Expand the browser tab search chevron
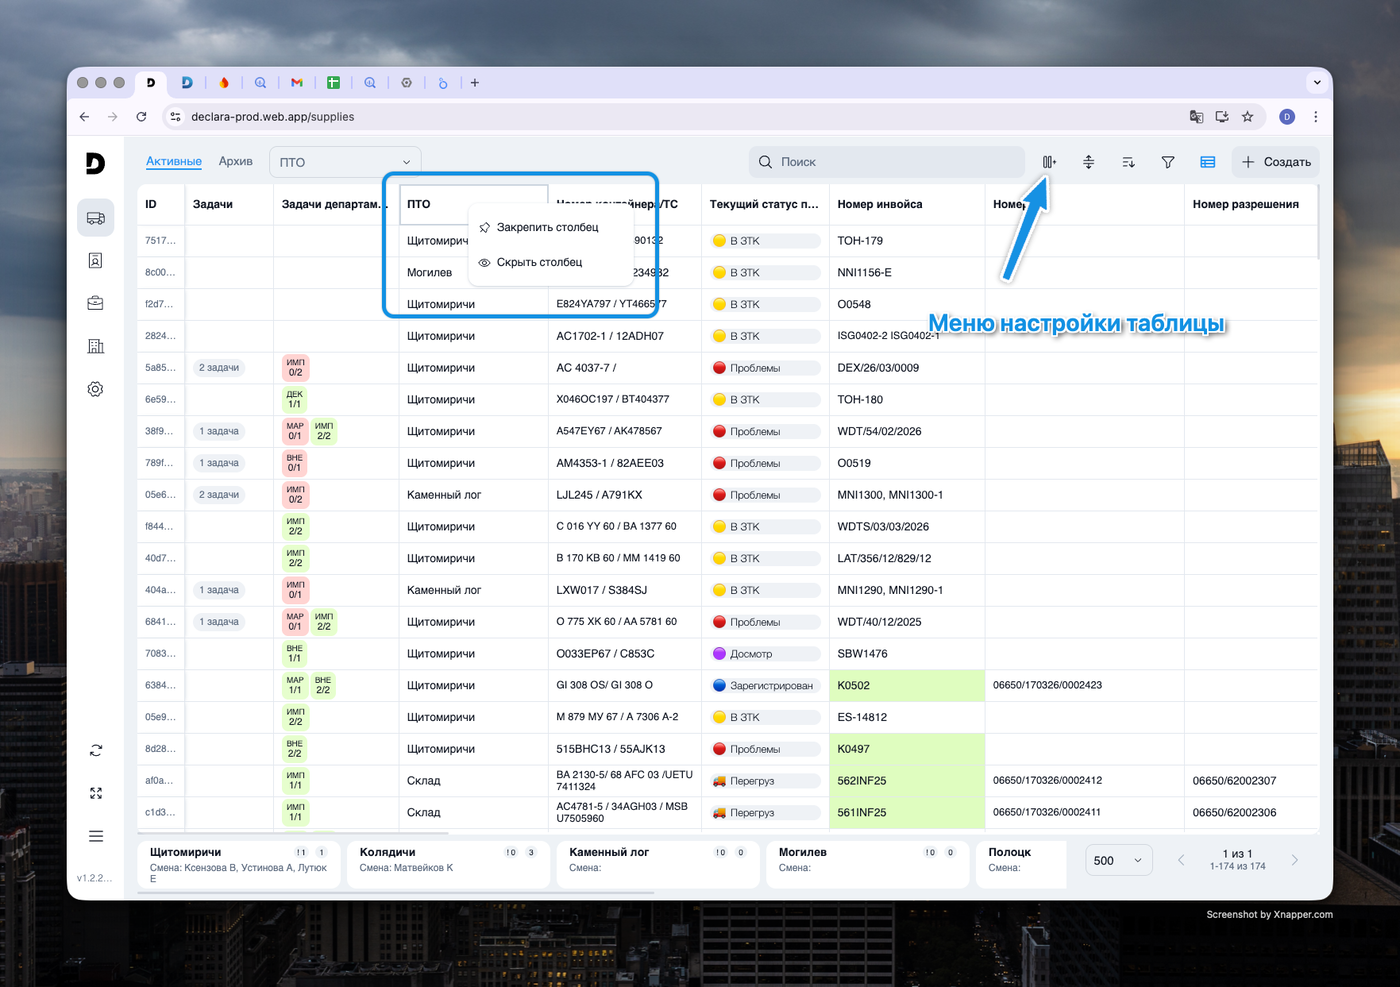The height and width of the screenshot is (987, 1400). pyautogui.click(x=1317, y=82)
